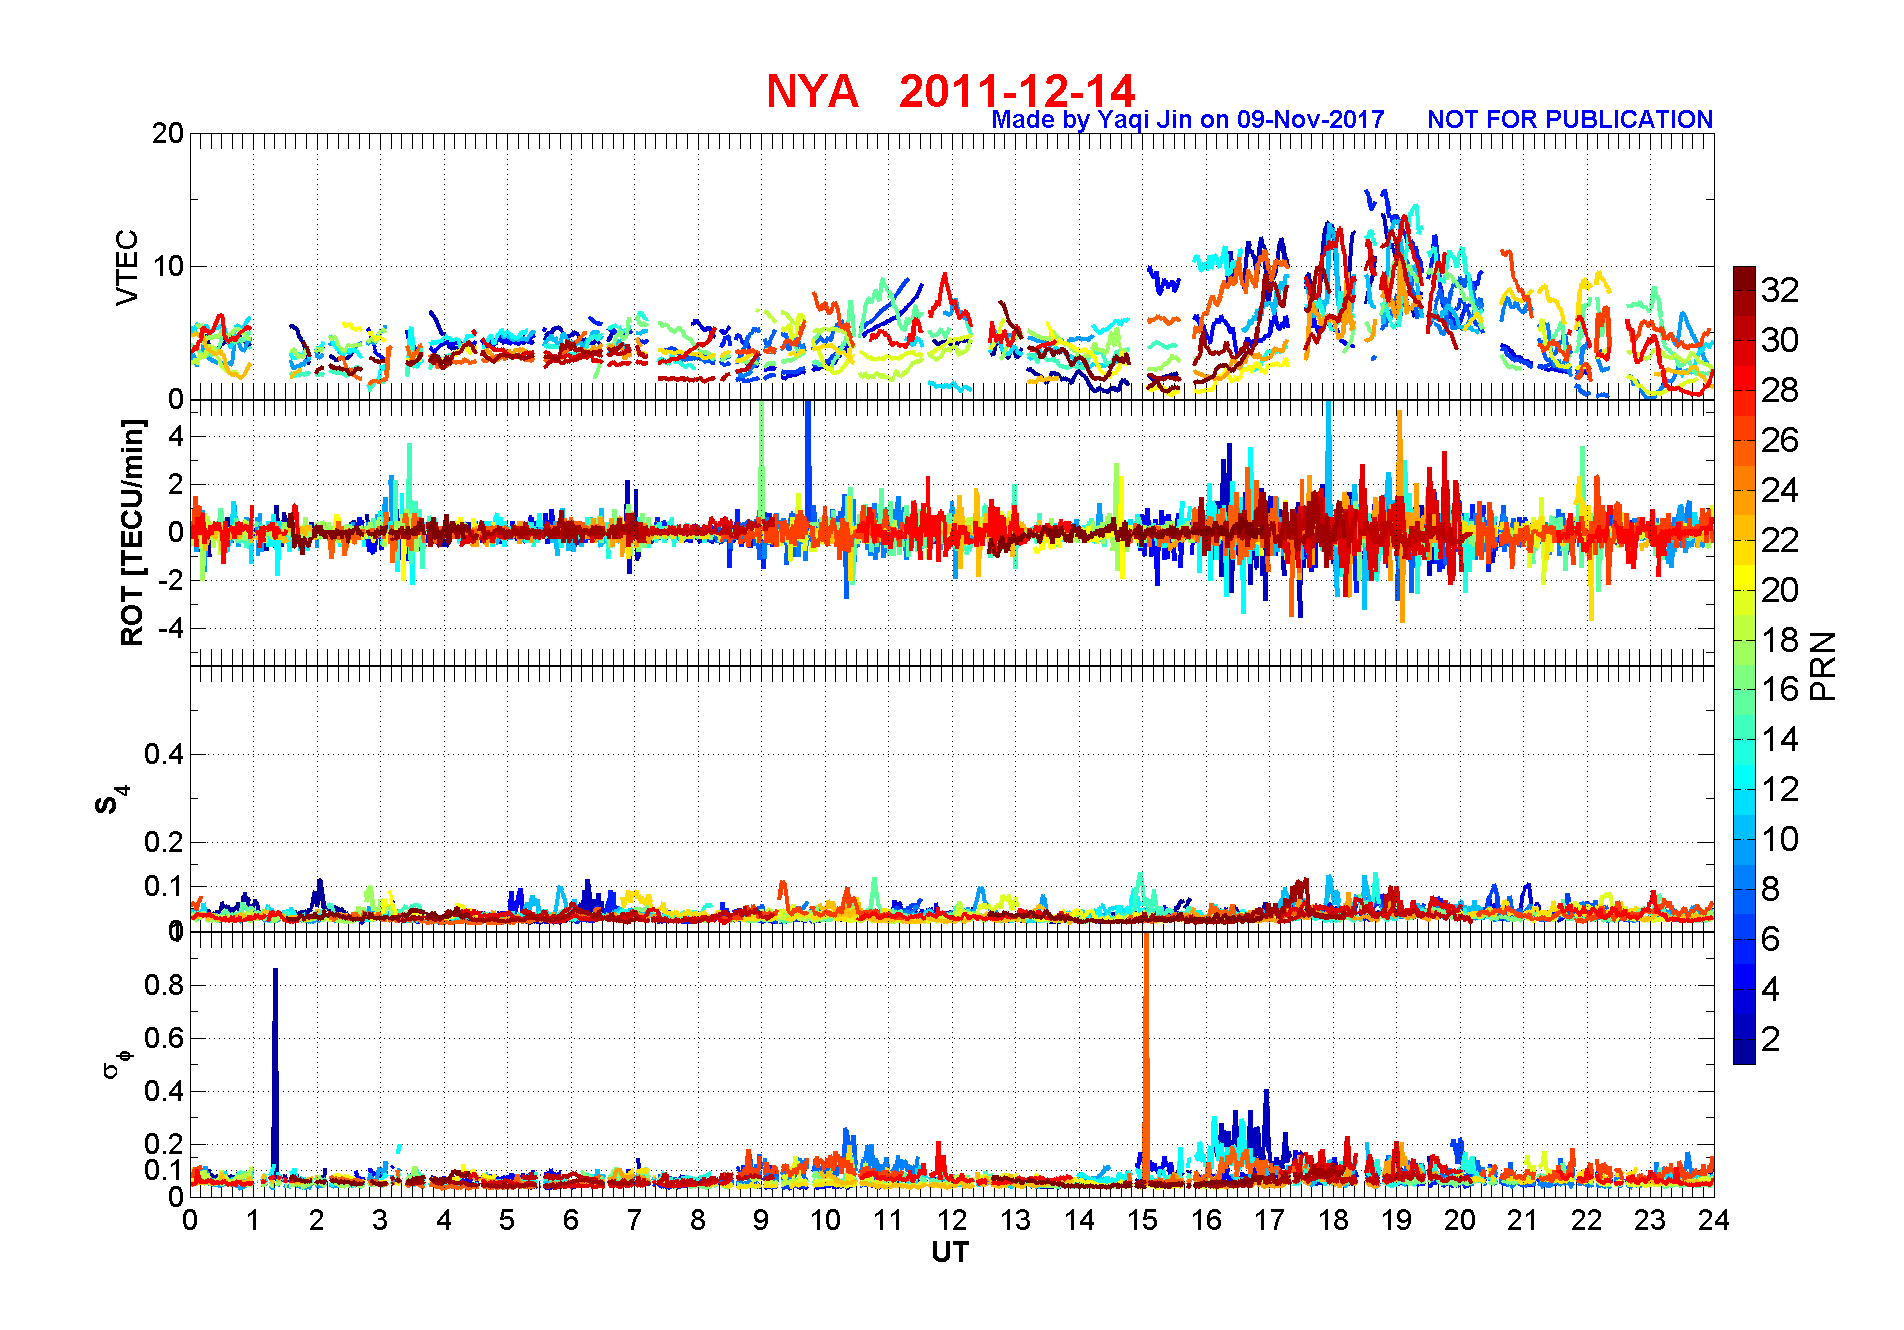Image resolution: width=1904 pixels, height=1330 pixels.
Task: Select the "Made by Yaqi Jin on 09-Nov-2017" credit
Action: 1188,120
